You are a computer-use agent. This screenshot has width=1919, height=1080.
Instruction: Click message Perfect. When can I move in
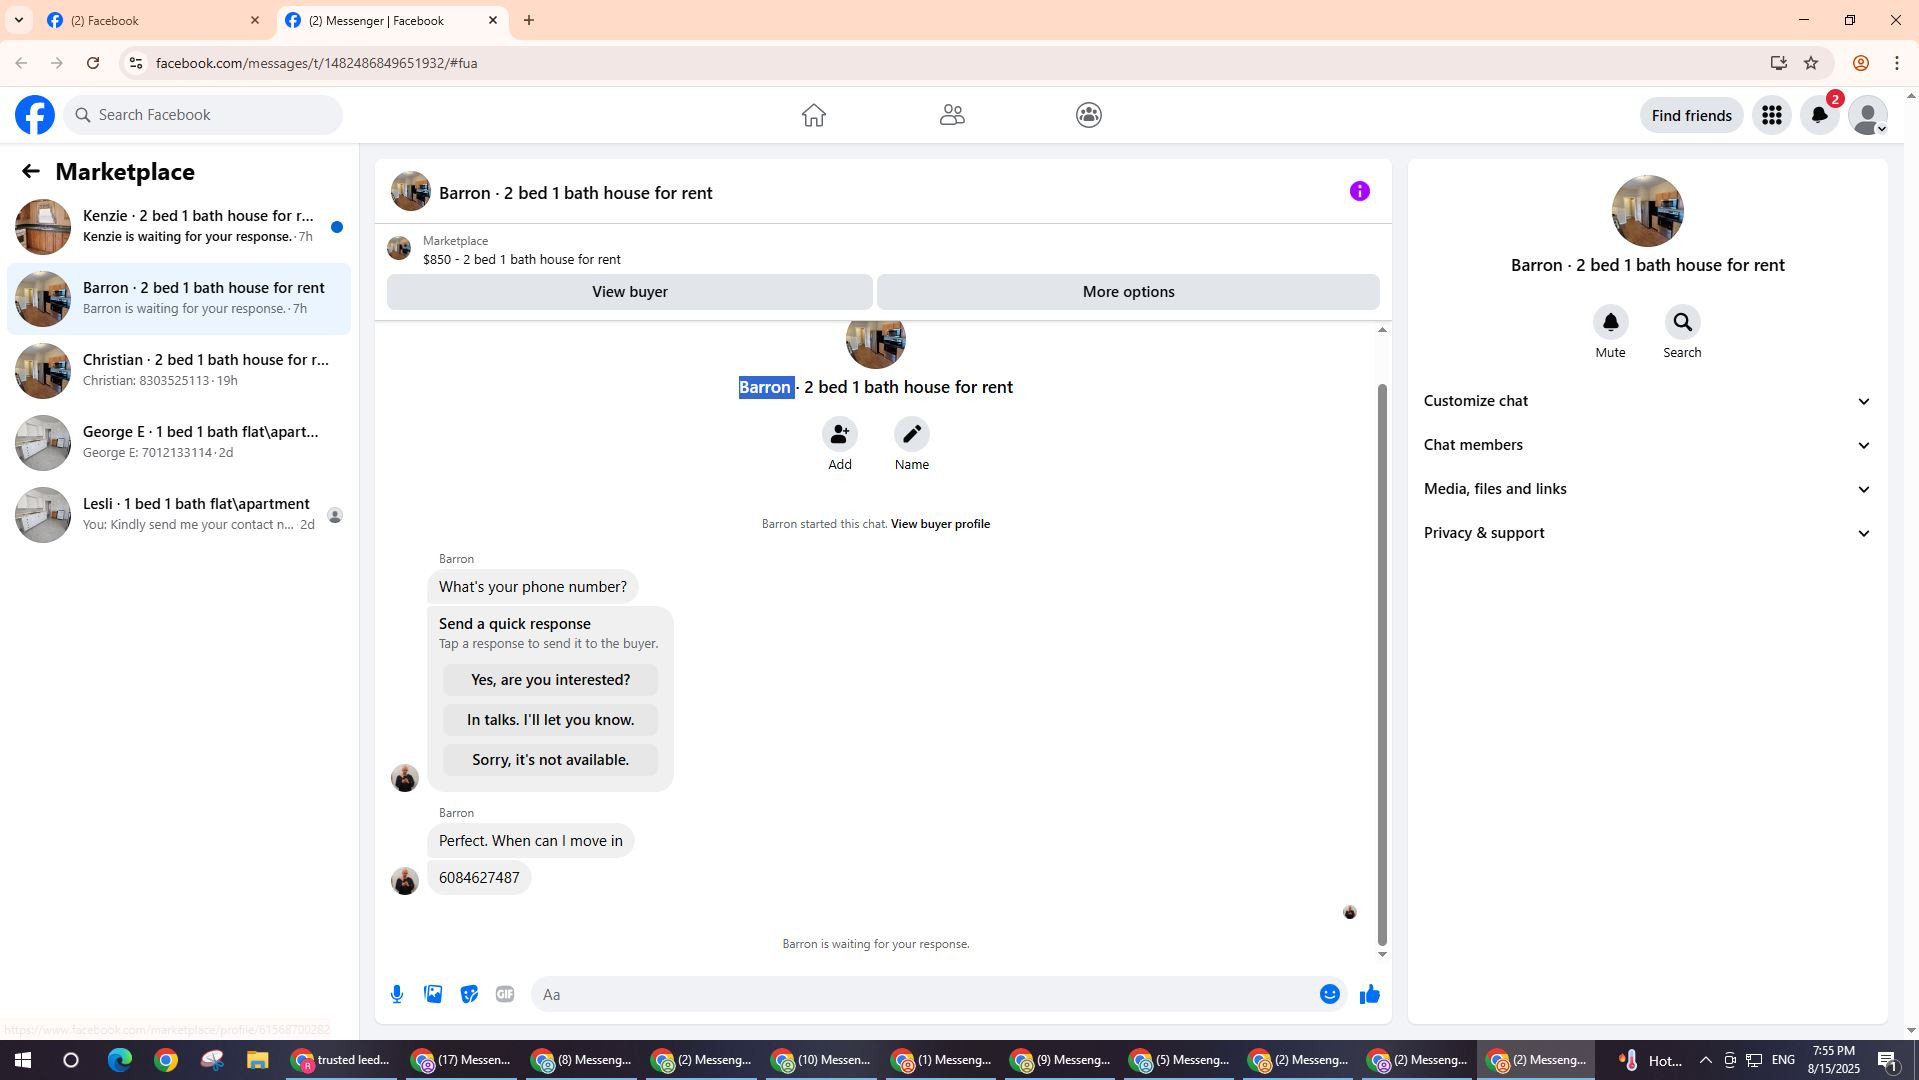531,841
